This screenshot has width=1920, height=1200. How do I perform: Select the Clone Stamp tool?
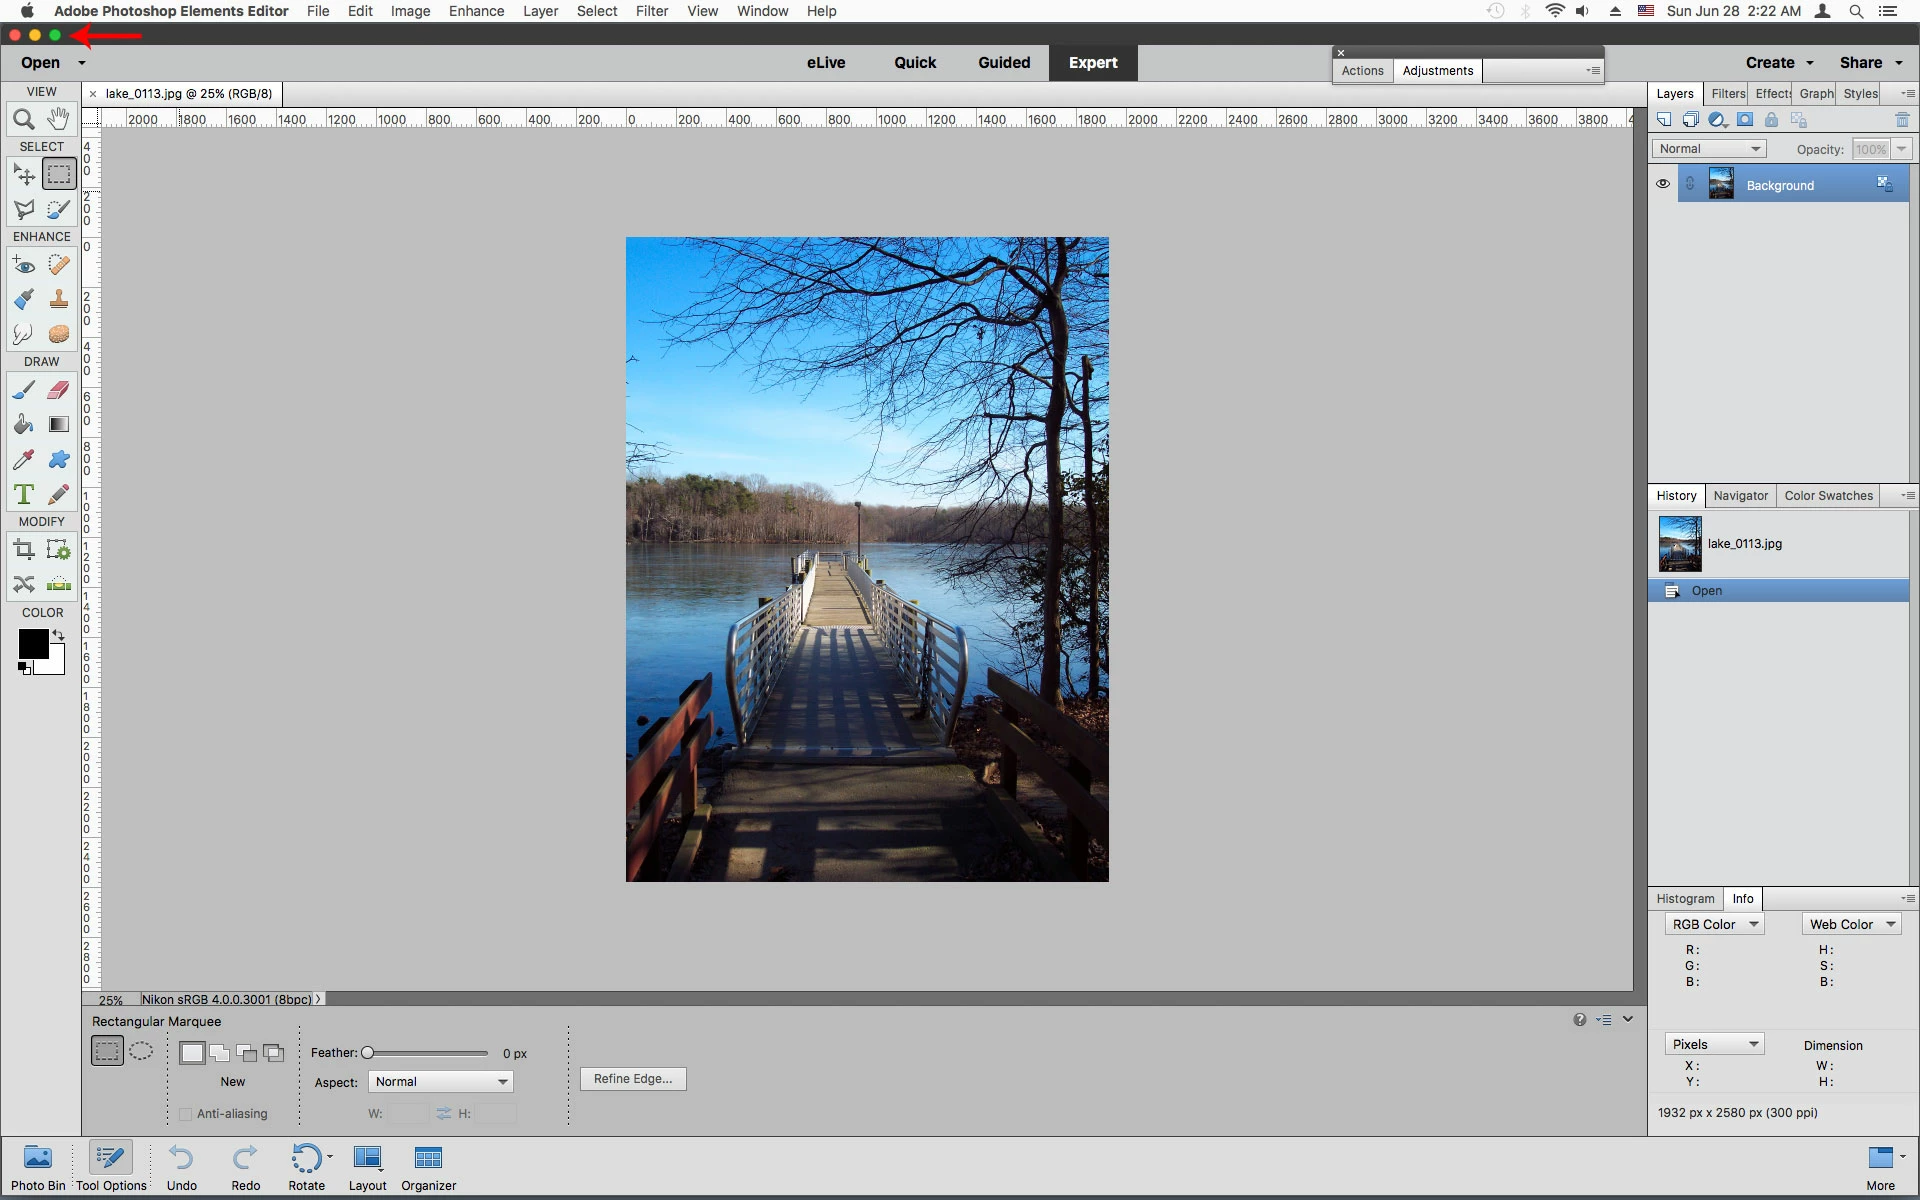[x=59, y=299]
